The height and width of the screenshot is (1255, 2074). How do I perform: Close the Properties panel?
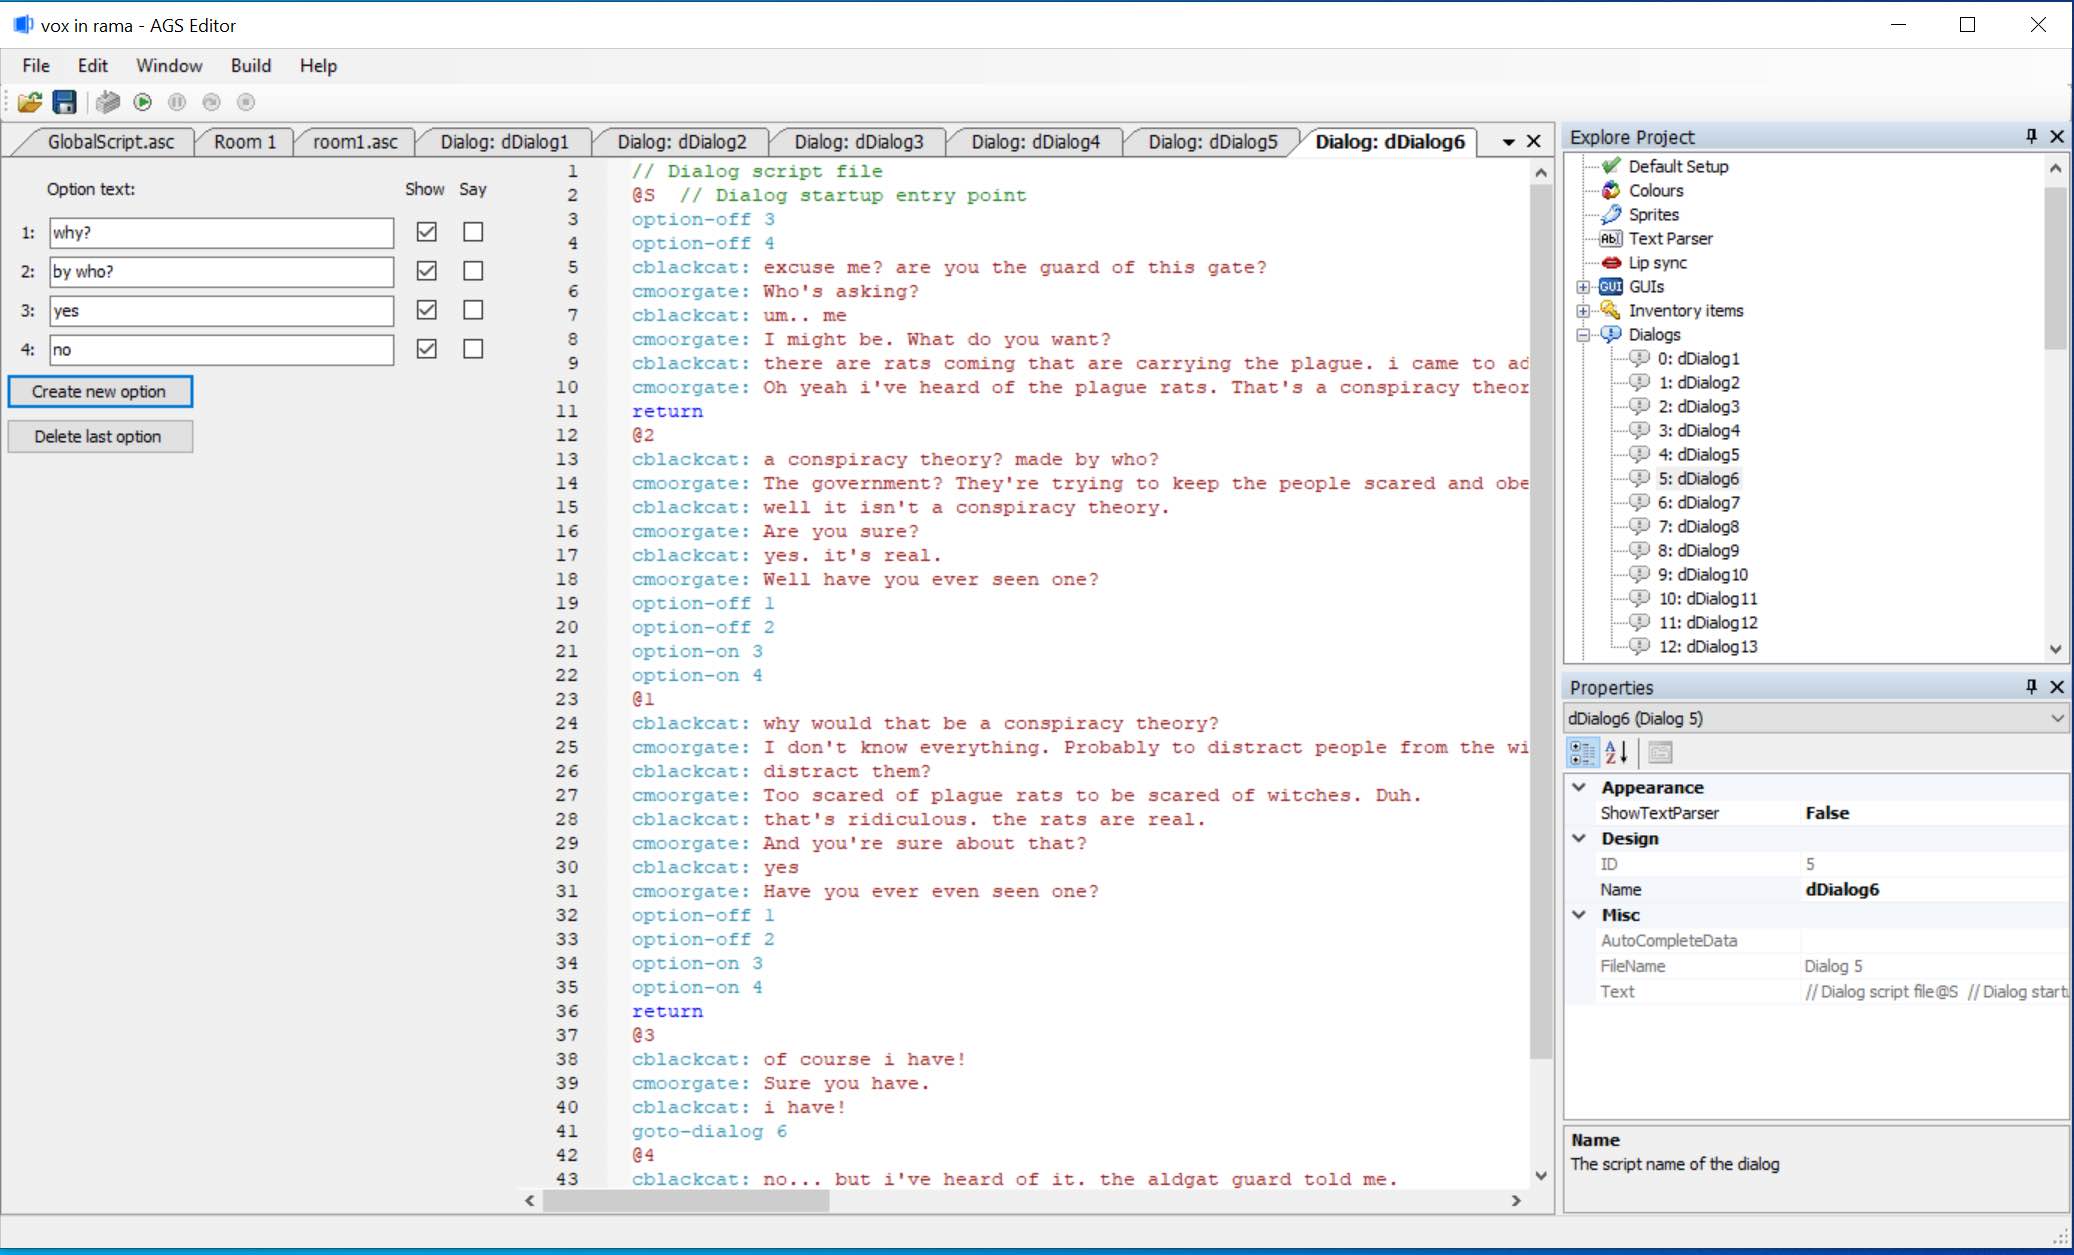point(2057,687)
